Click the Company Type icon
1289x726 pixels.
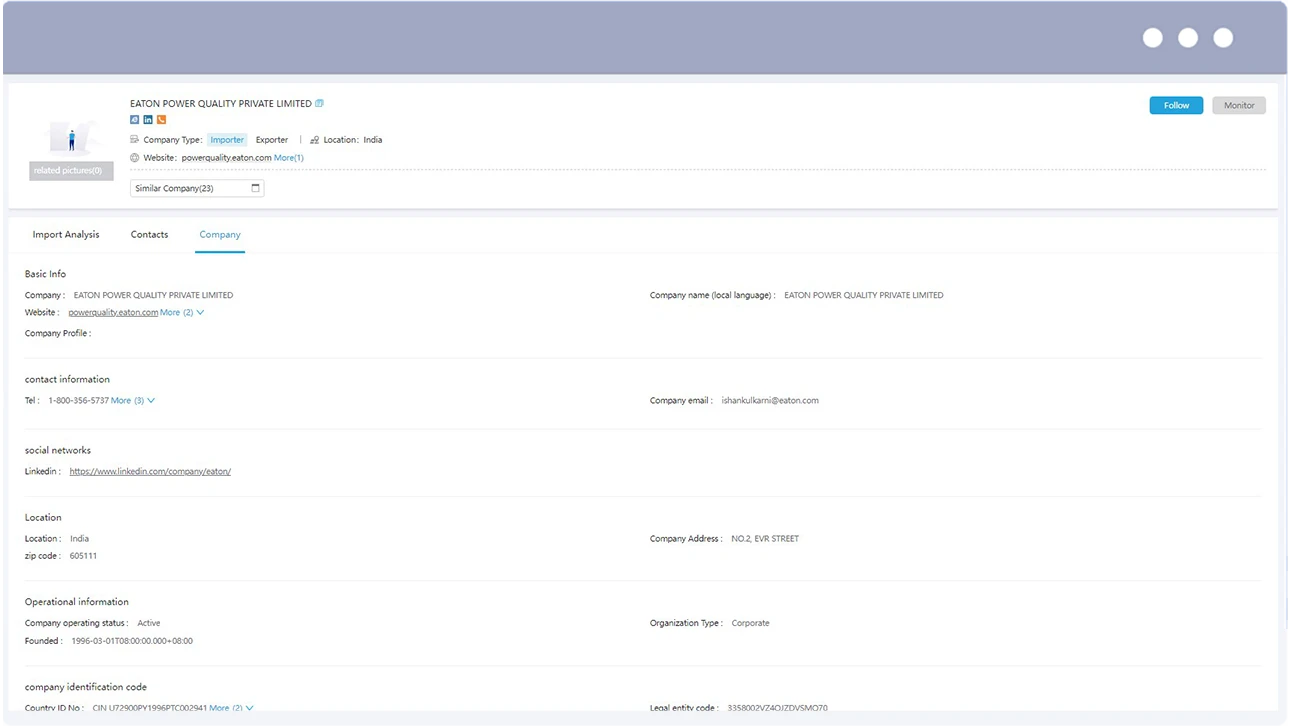pyautogui.click(x=135, y=140)
